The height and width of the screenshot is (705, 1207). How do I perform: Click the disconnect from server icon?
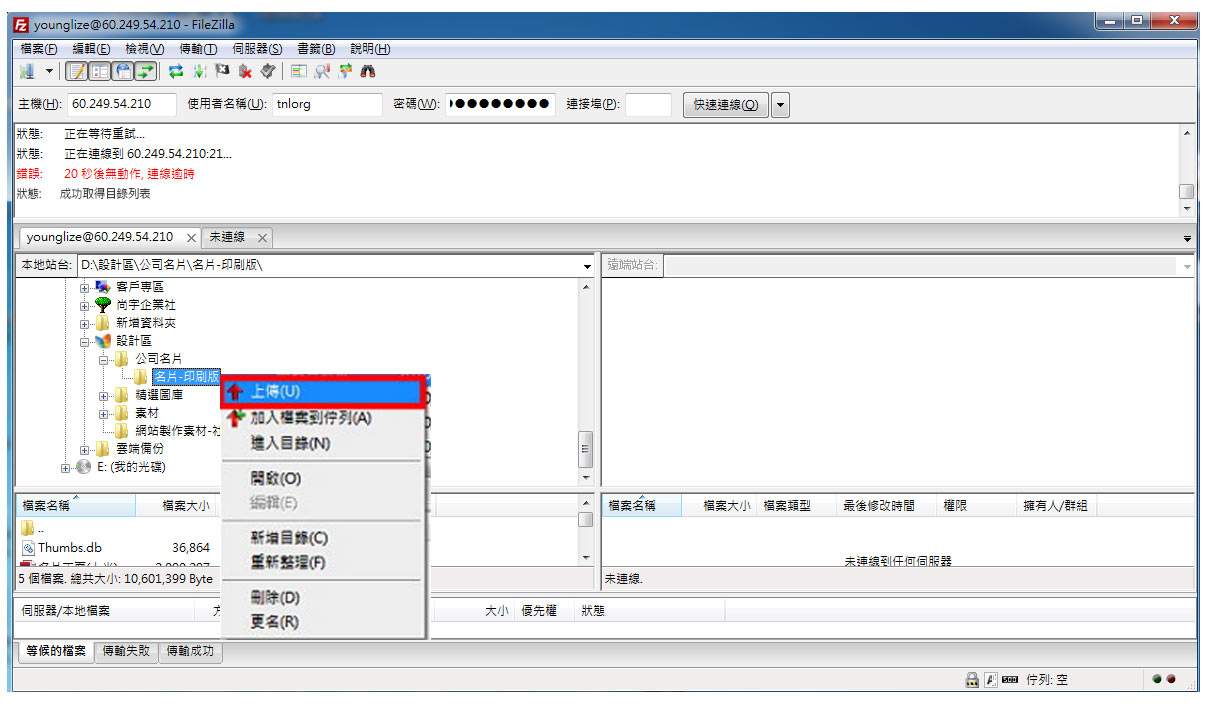tap(245, 71)
